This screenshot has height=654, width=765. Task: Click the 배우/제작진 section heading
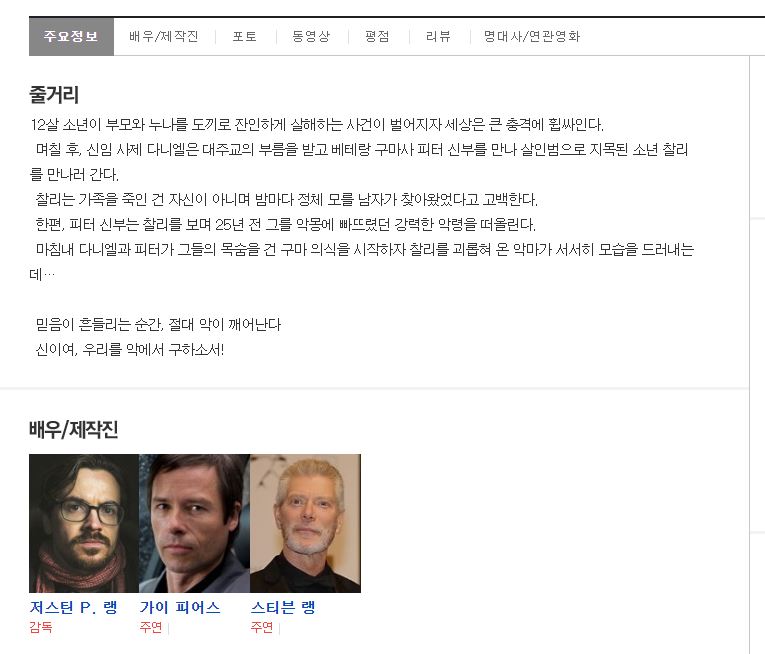pyautogui.click(x=74, y=429)
